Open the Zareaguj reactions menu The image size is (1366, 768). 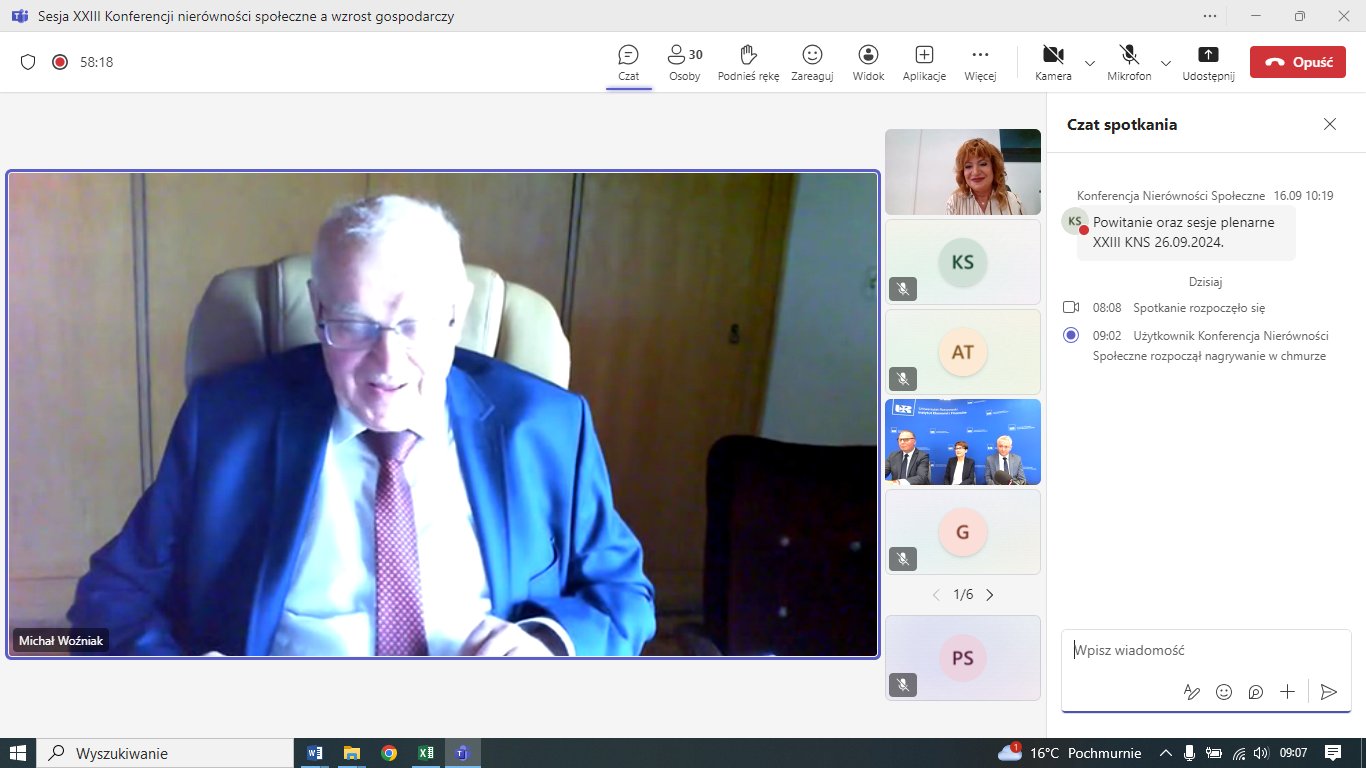click(811, 62)
